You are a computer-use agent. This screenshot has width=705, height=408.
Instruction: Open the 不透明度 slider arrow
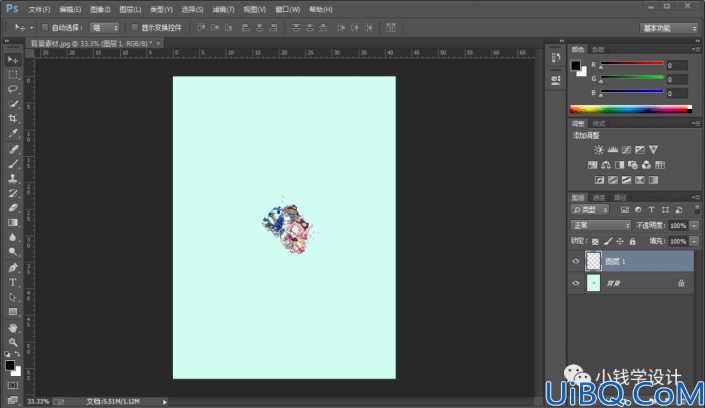coord(695,225)
